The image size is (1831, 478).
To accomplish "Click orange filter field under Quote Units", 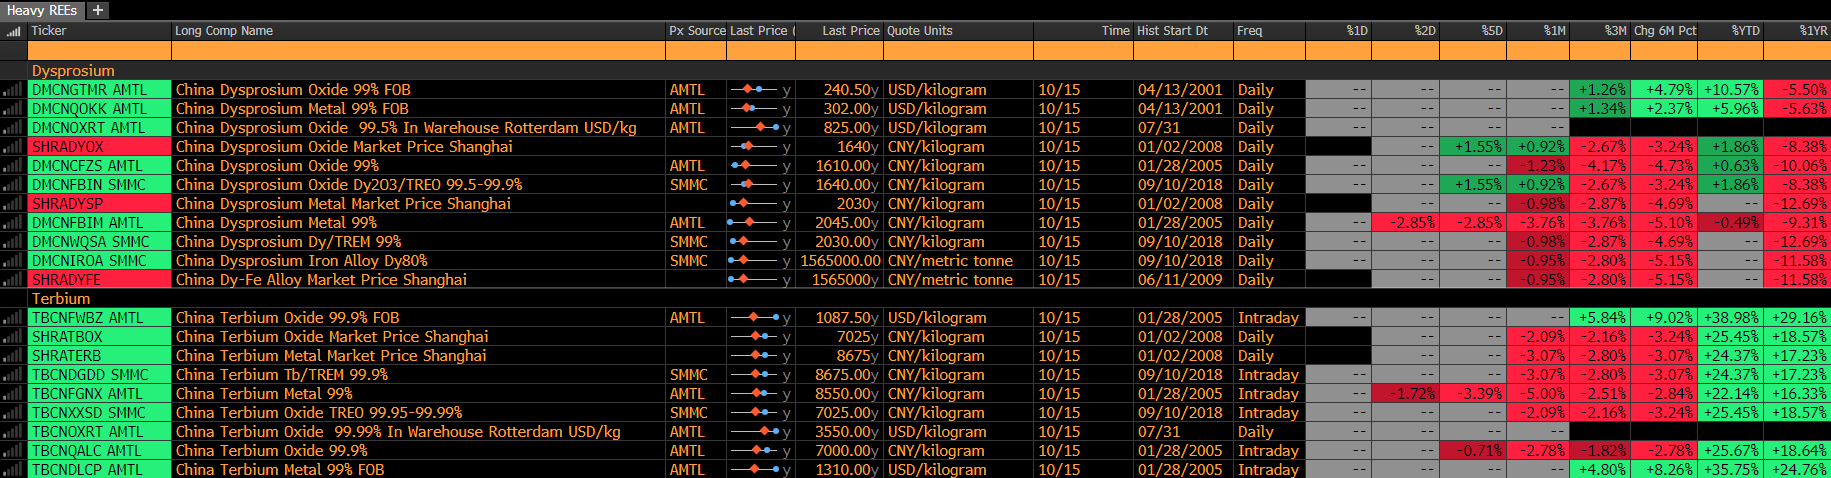I will (958, 51).
